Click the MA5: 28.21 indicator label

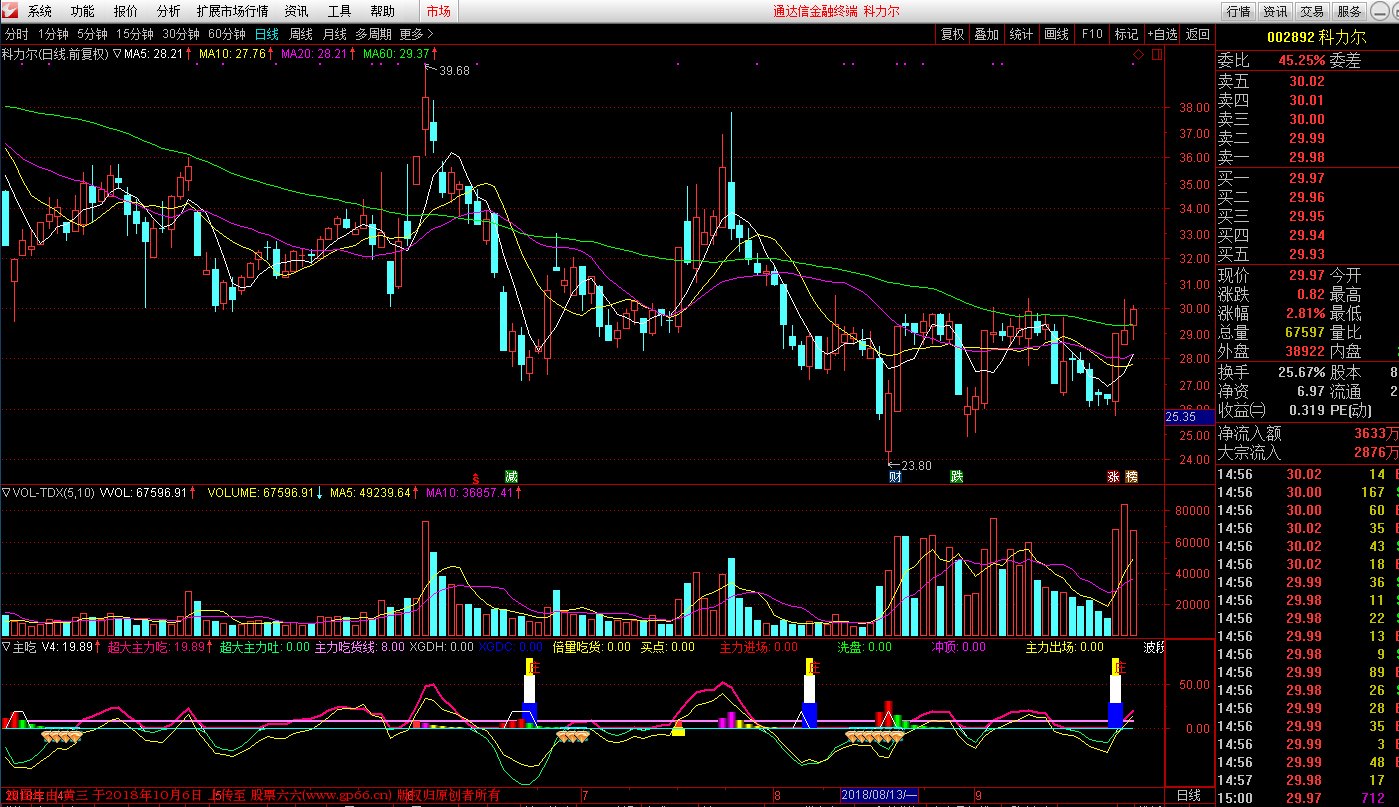[x=156, y=54]
